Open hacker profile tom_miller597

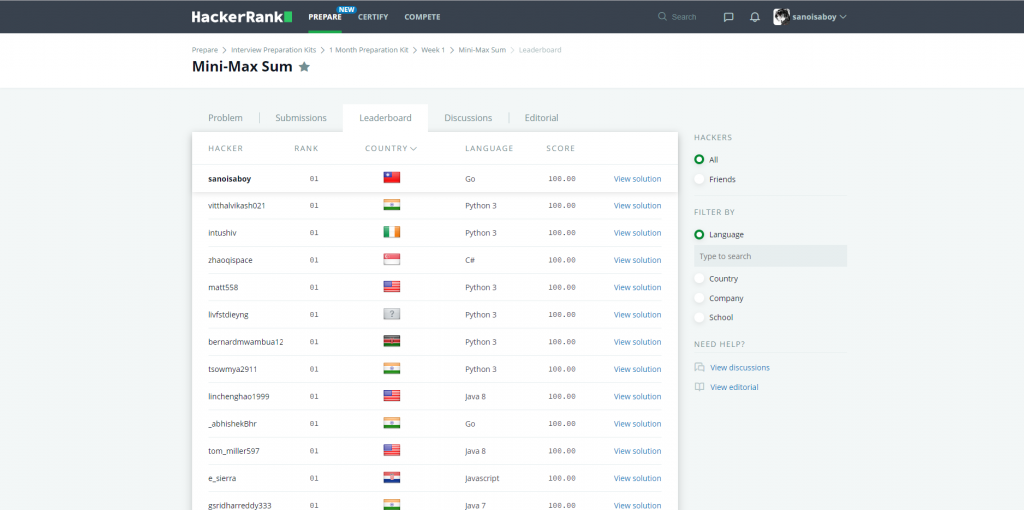pos(233,451)
